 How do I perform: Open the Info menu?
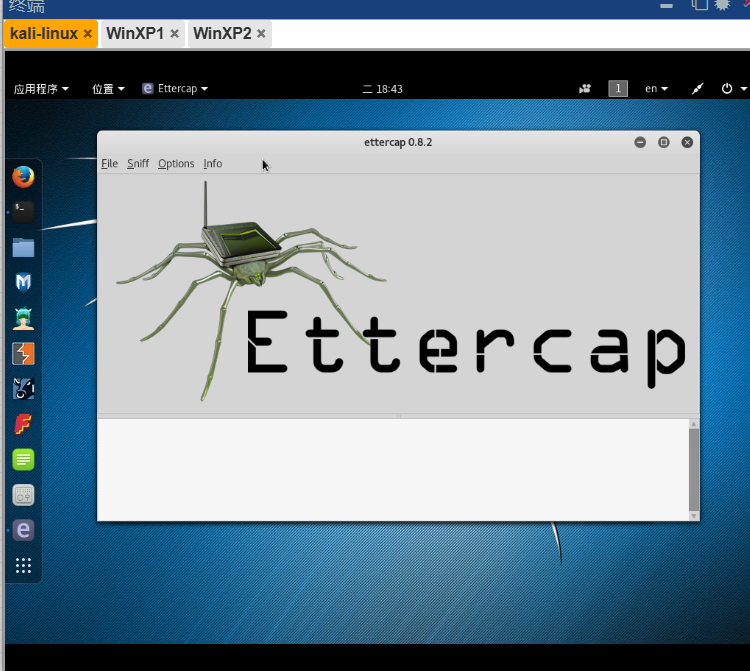click(x=212, y=164)
